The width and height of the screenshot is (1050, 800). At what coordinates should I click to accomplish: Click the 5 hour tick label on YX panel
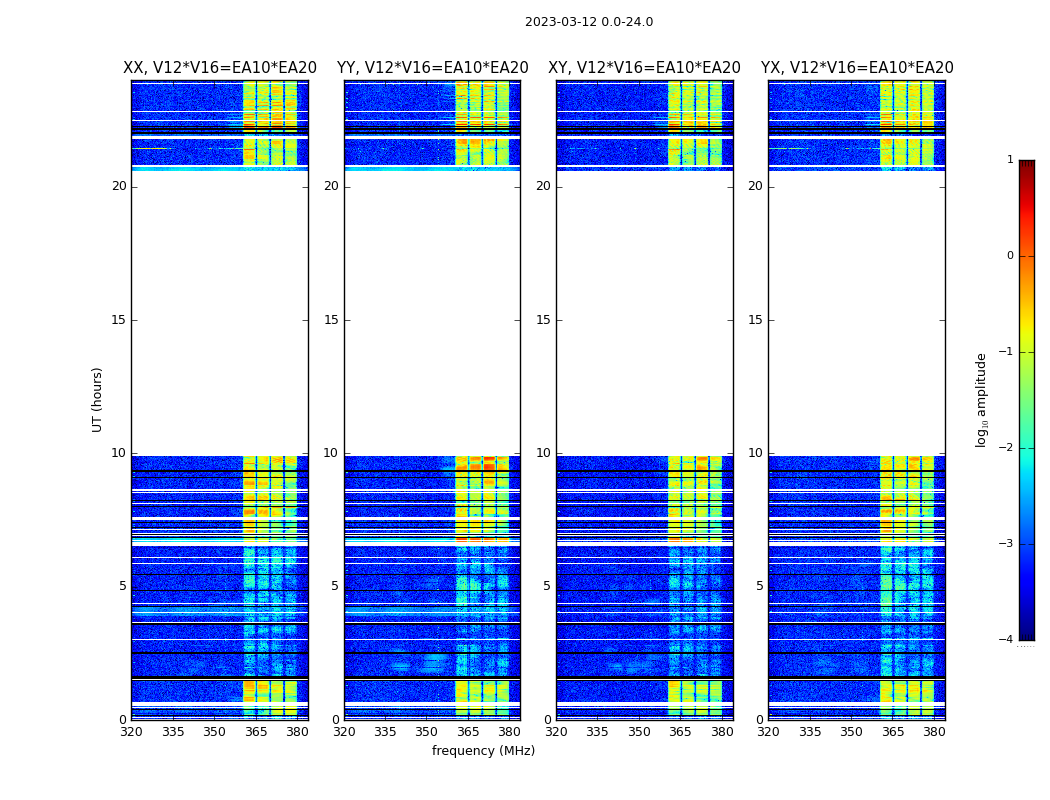coord(759,586)
